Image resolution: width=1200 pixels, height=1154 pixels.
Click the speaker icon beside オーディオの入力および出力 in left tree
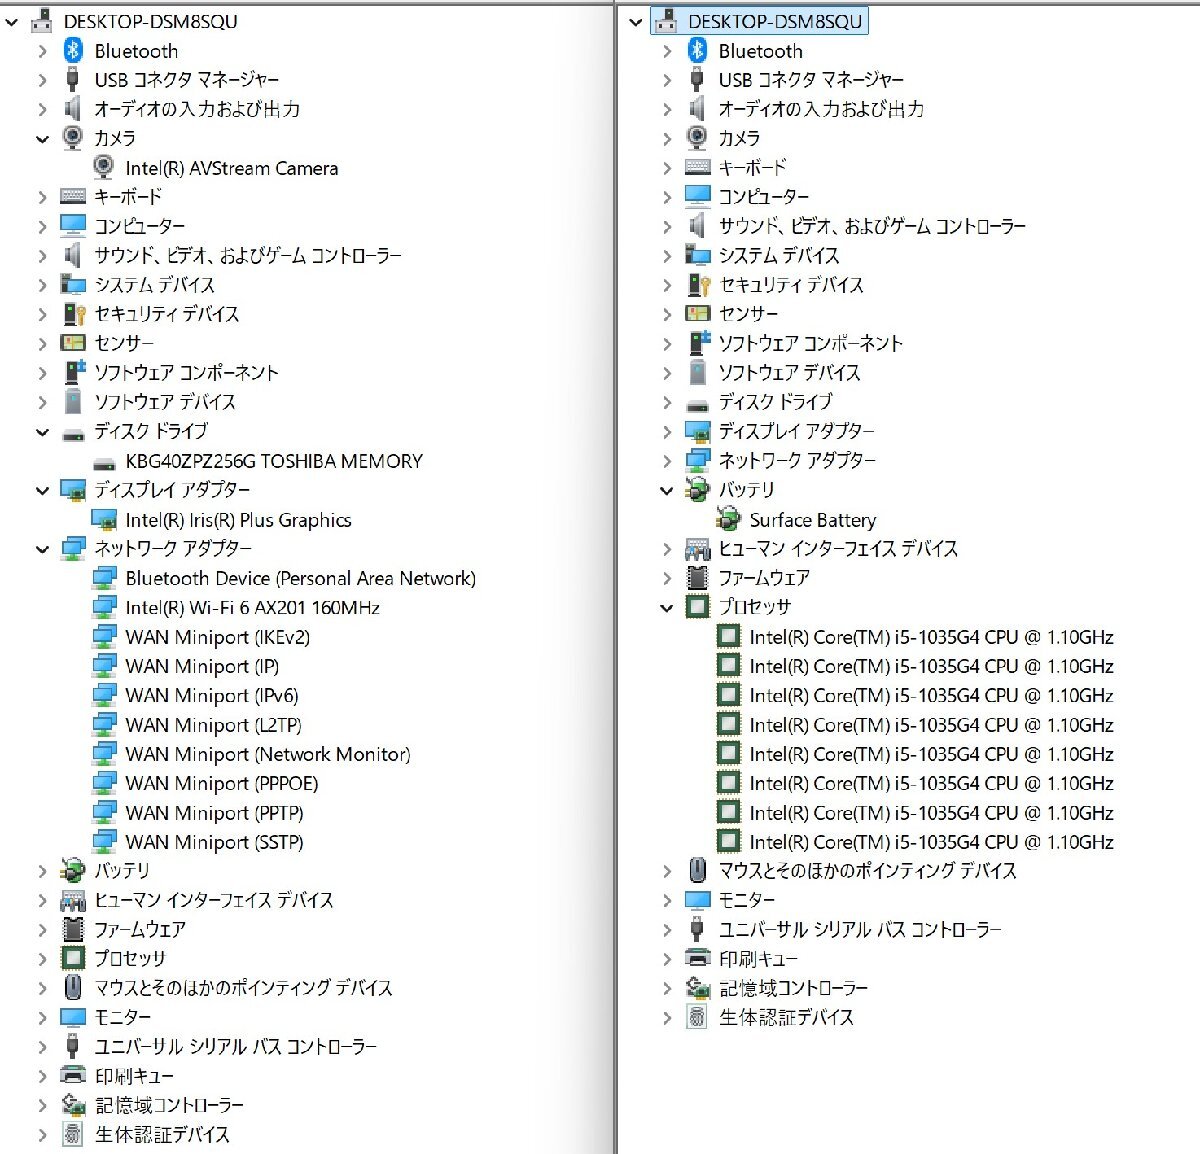point(72,108)
